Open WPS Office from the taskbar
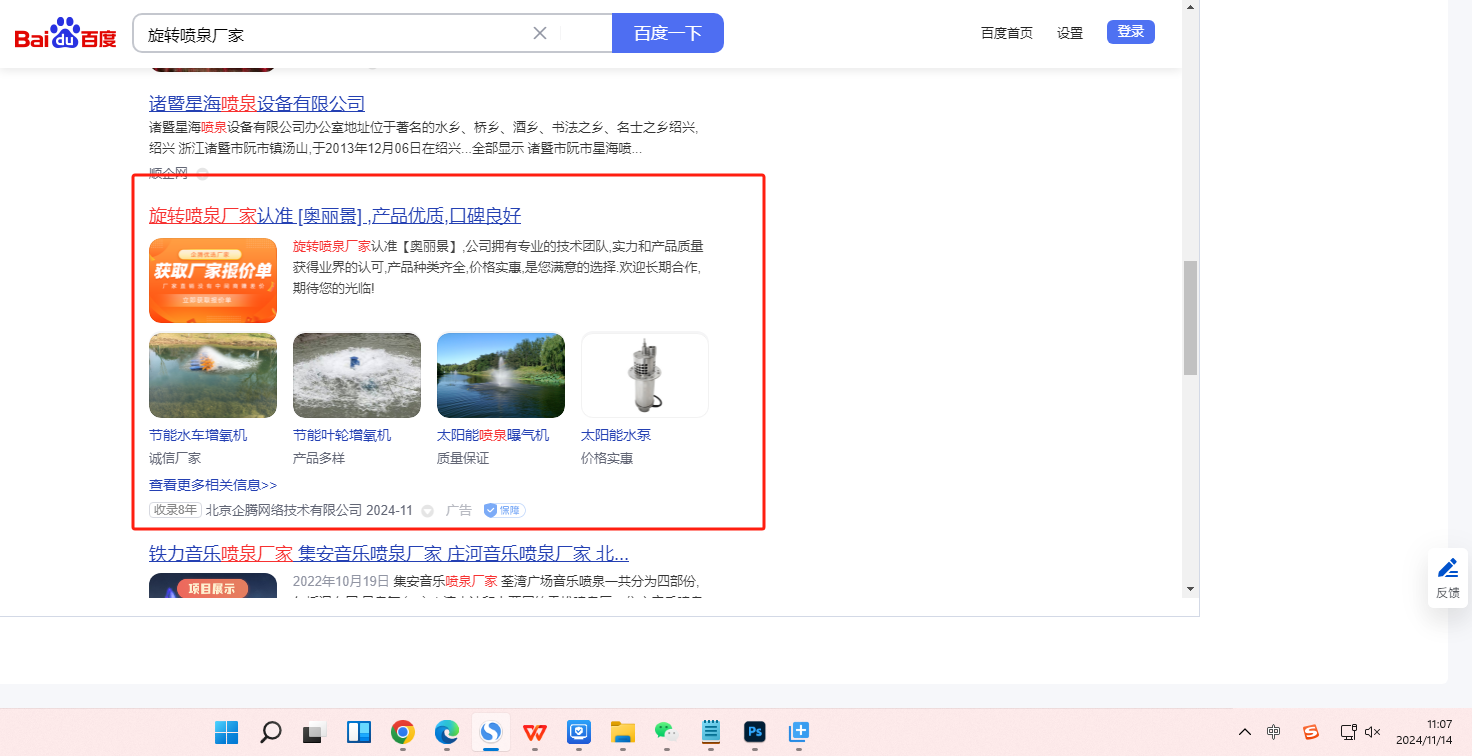 click(535, 732)
